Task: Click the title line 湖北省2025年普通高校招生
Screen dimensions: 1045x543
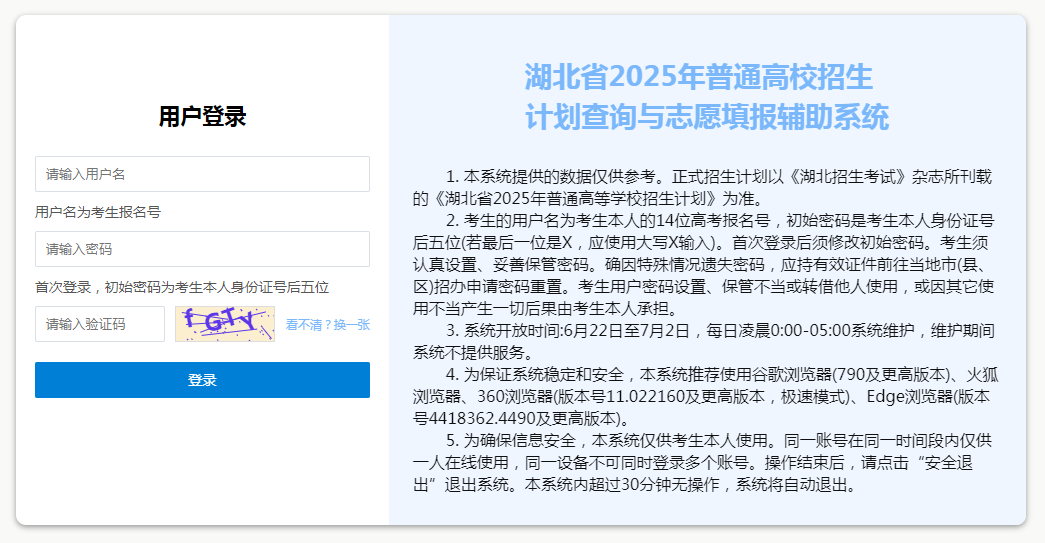Action: tap(698, 77)
